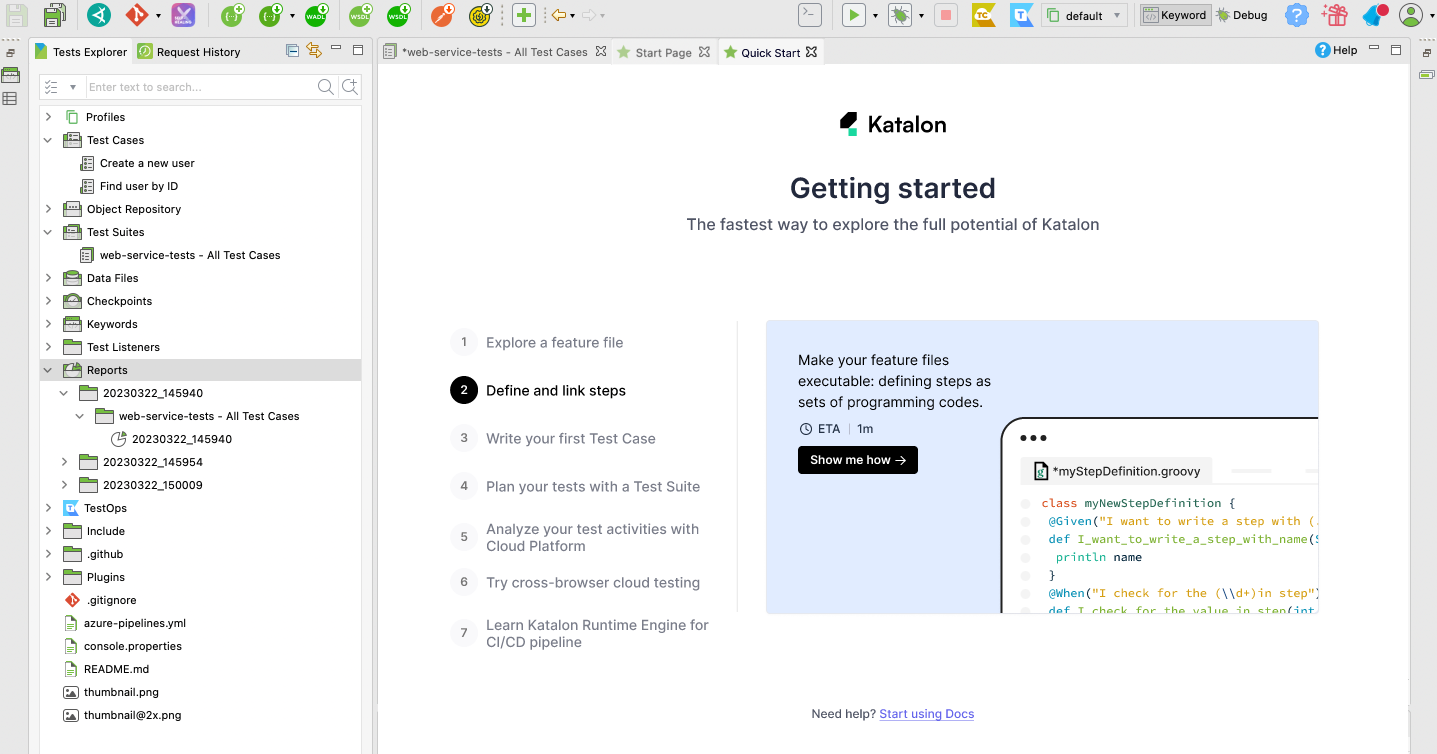This screenshot has height=754, width=1437.
Task: Switch to Debug perspective
Action: click(1242, 15)
